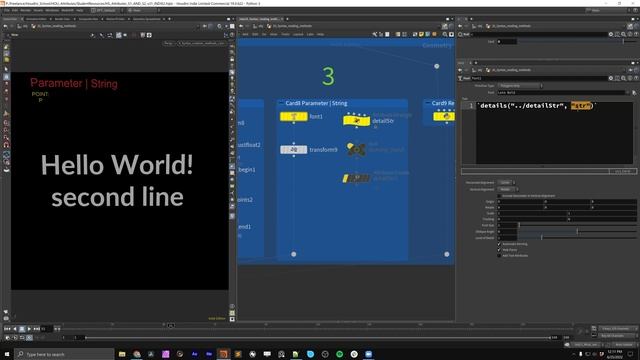Image resolution: width=640 pixels, height=360 pixels.
Task: Click the current frame number field
Action: 47,329
